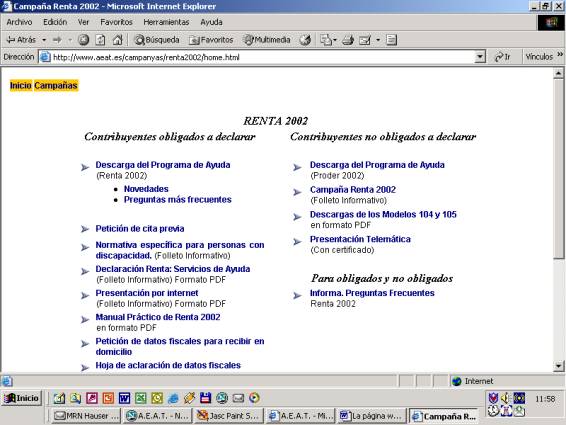The image size is (566, 425).
Task: Click the page scrollbar up arrow
Action: tap(558, 73)
